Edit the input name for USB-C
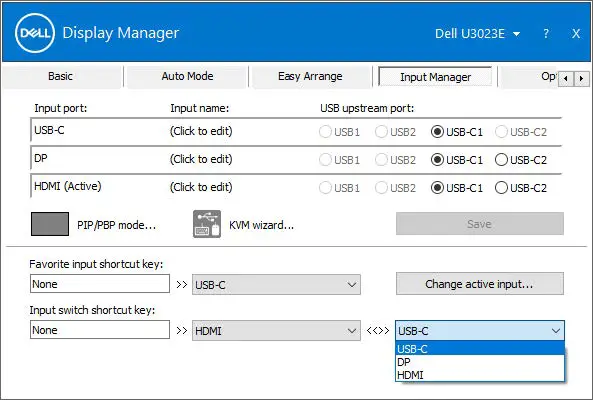 pyautogui.click(x=201, y=131)
